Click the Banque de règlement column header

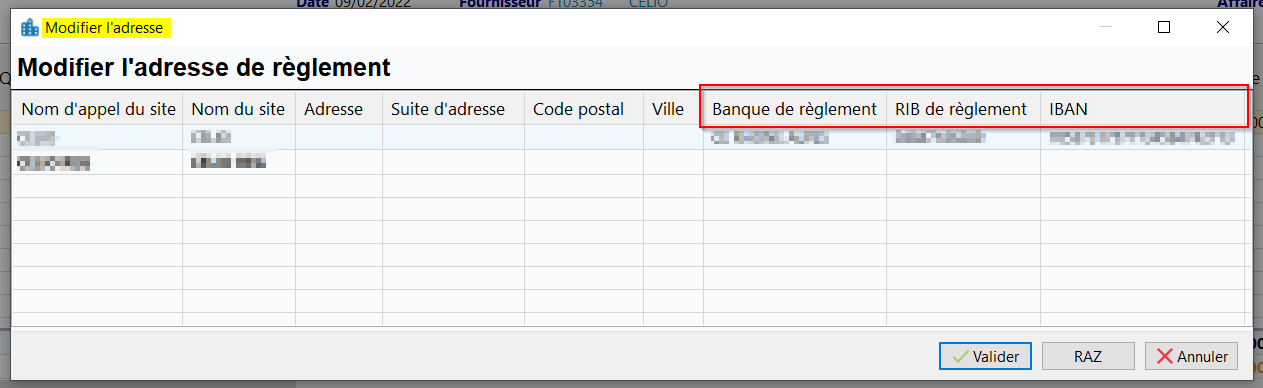(795, 109)
